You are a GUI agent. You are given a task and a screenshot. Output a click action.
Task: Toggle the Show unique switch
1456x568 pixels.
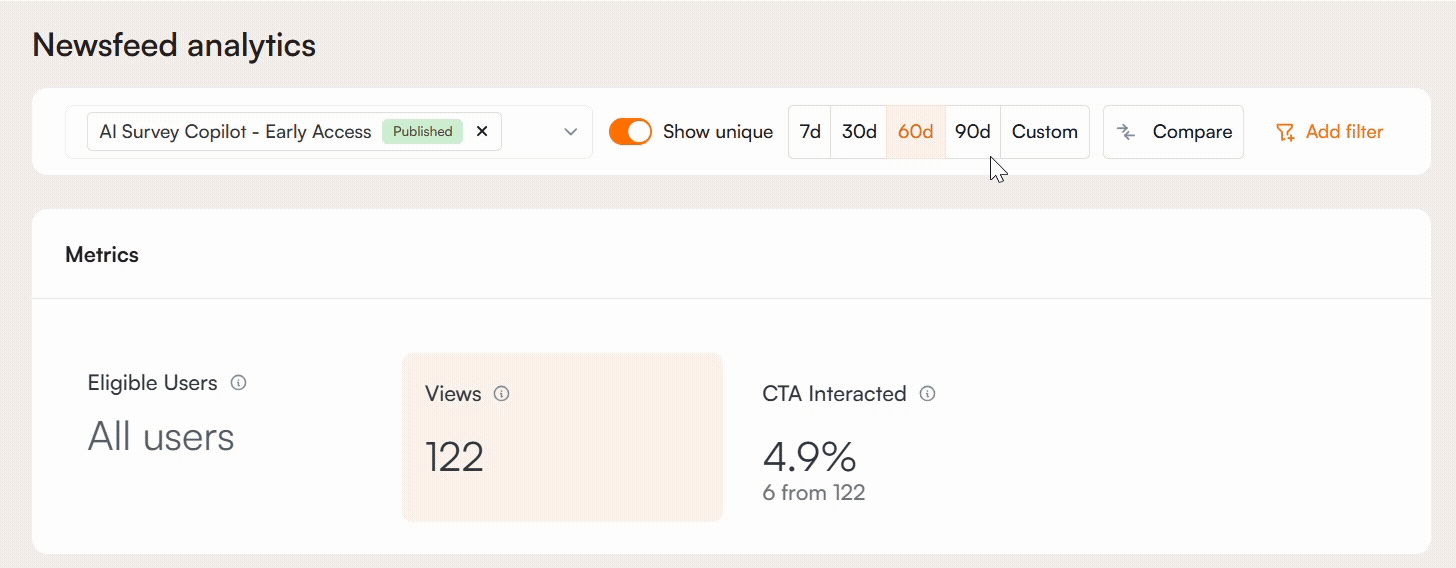pos(630,132)
